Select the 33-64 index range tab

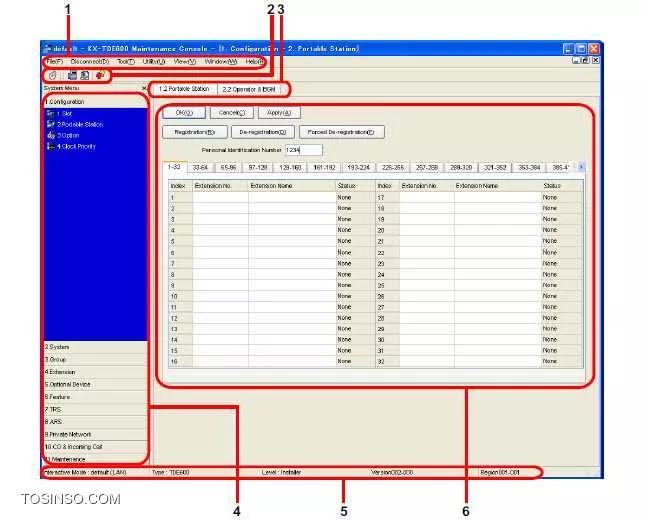[x=200, y=167]
